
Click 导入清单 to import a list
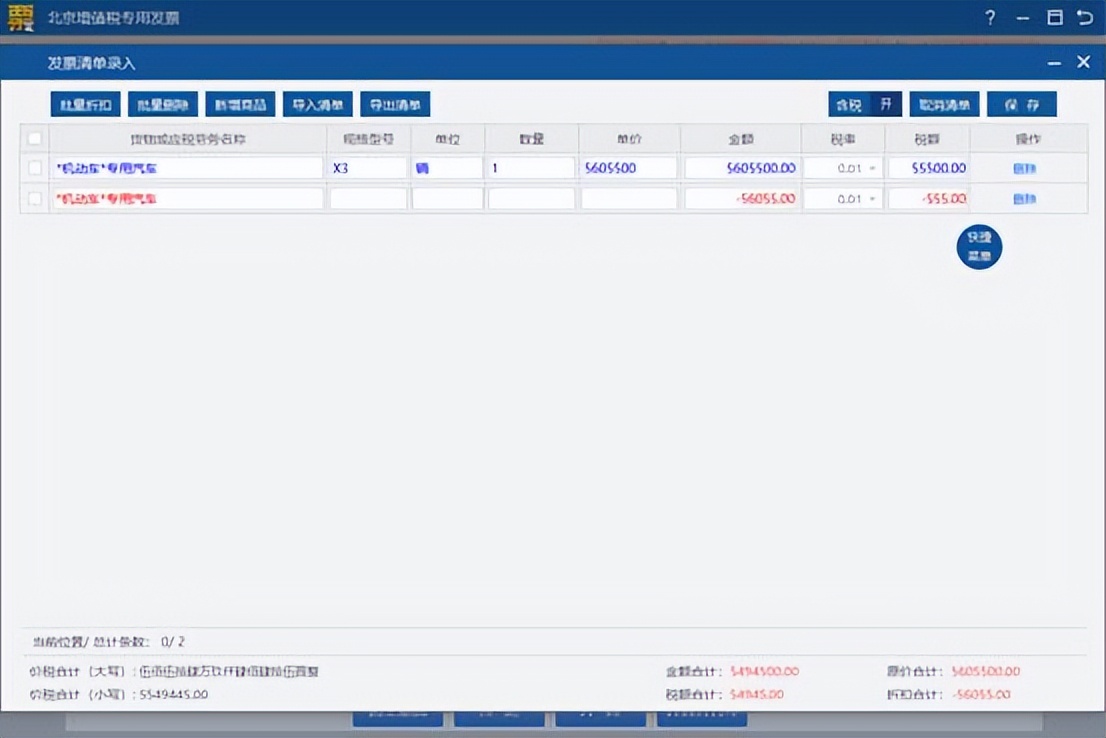pyautogui.click(x=317, y=104)
